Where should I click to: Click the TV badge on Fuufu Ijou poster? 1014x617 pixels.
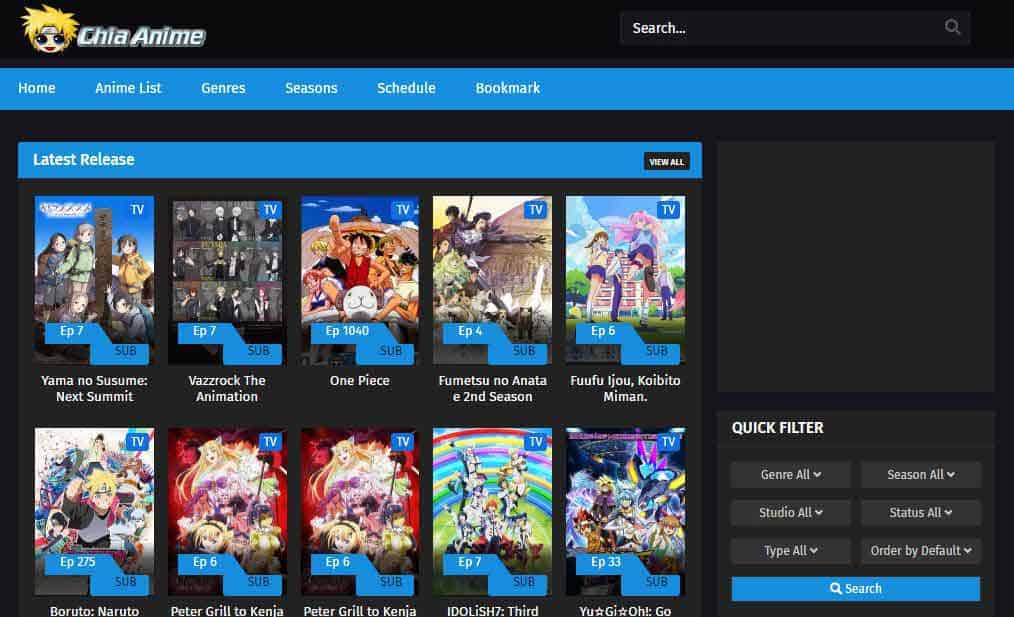[669, 210]
